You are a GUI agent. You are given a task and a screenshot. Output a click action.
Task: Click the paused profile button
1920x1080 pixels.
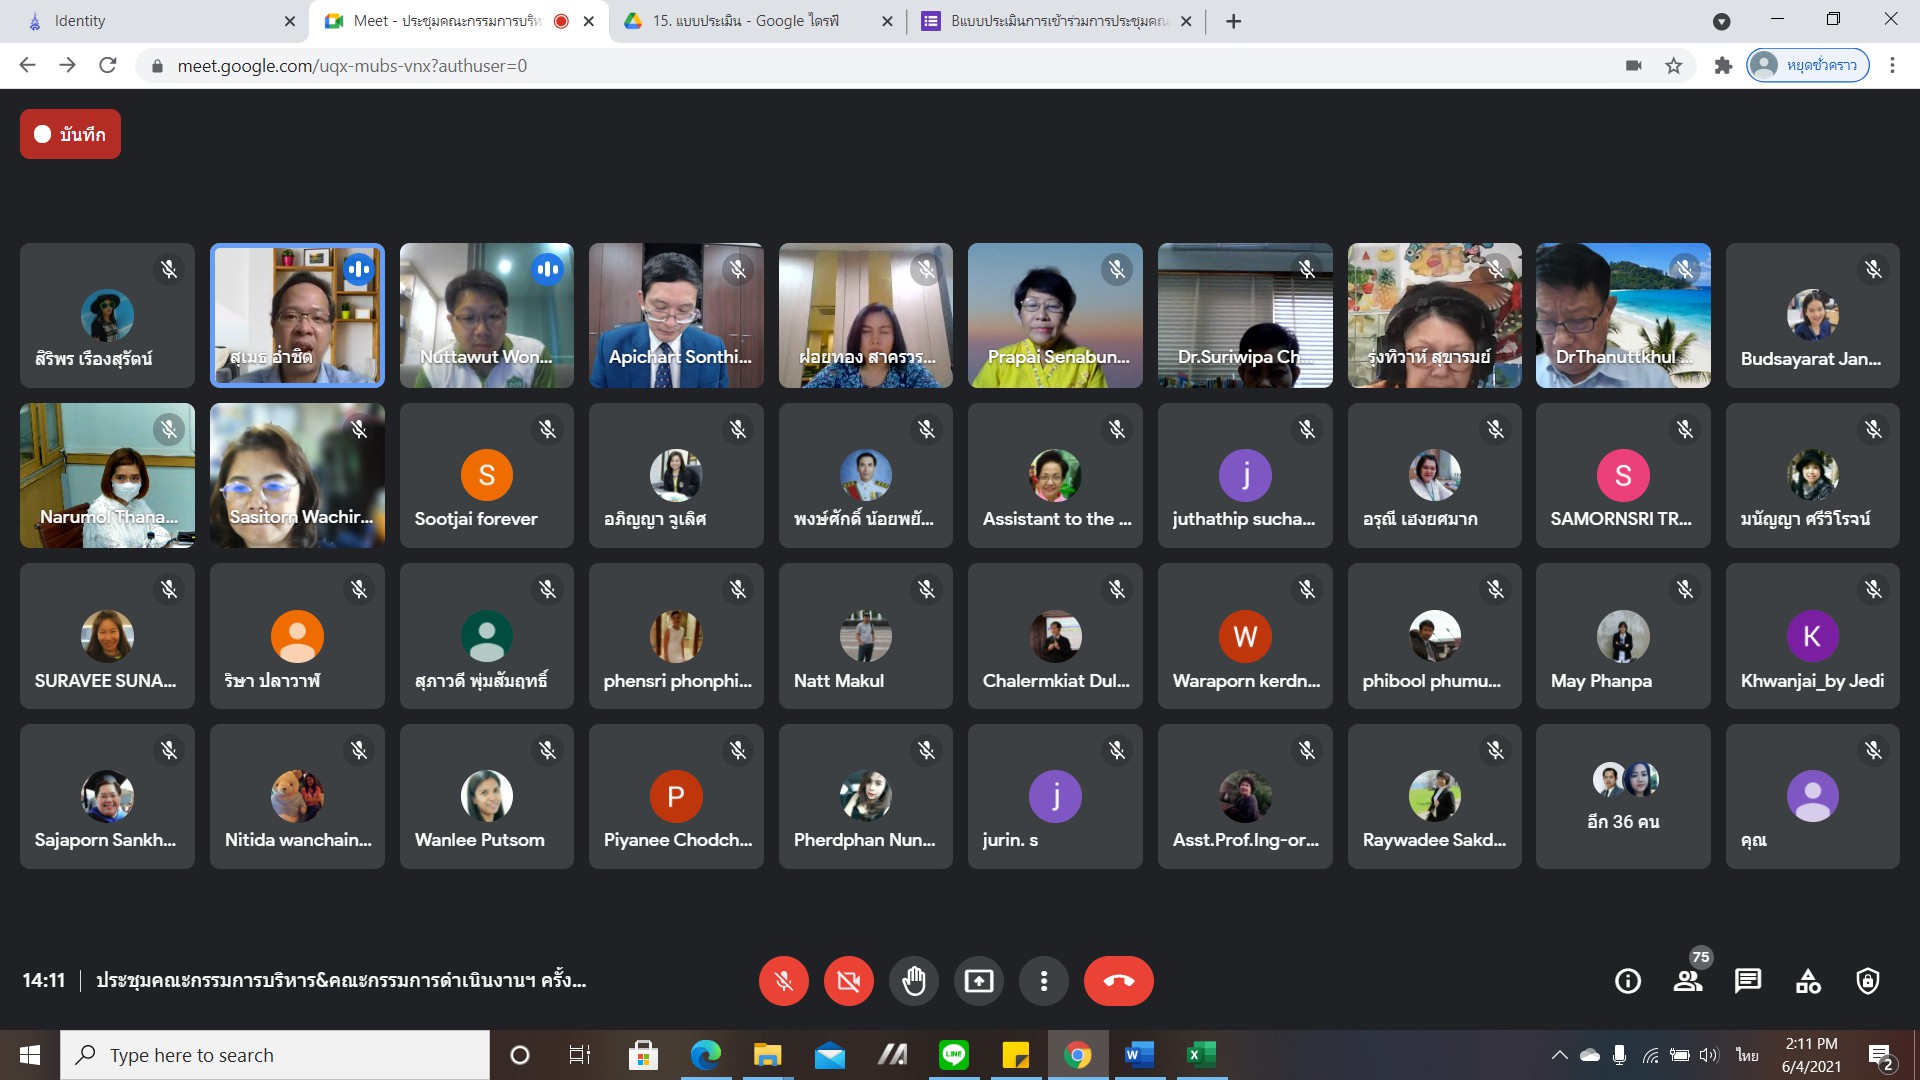(x=1808, y=65)
